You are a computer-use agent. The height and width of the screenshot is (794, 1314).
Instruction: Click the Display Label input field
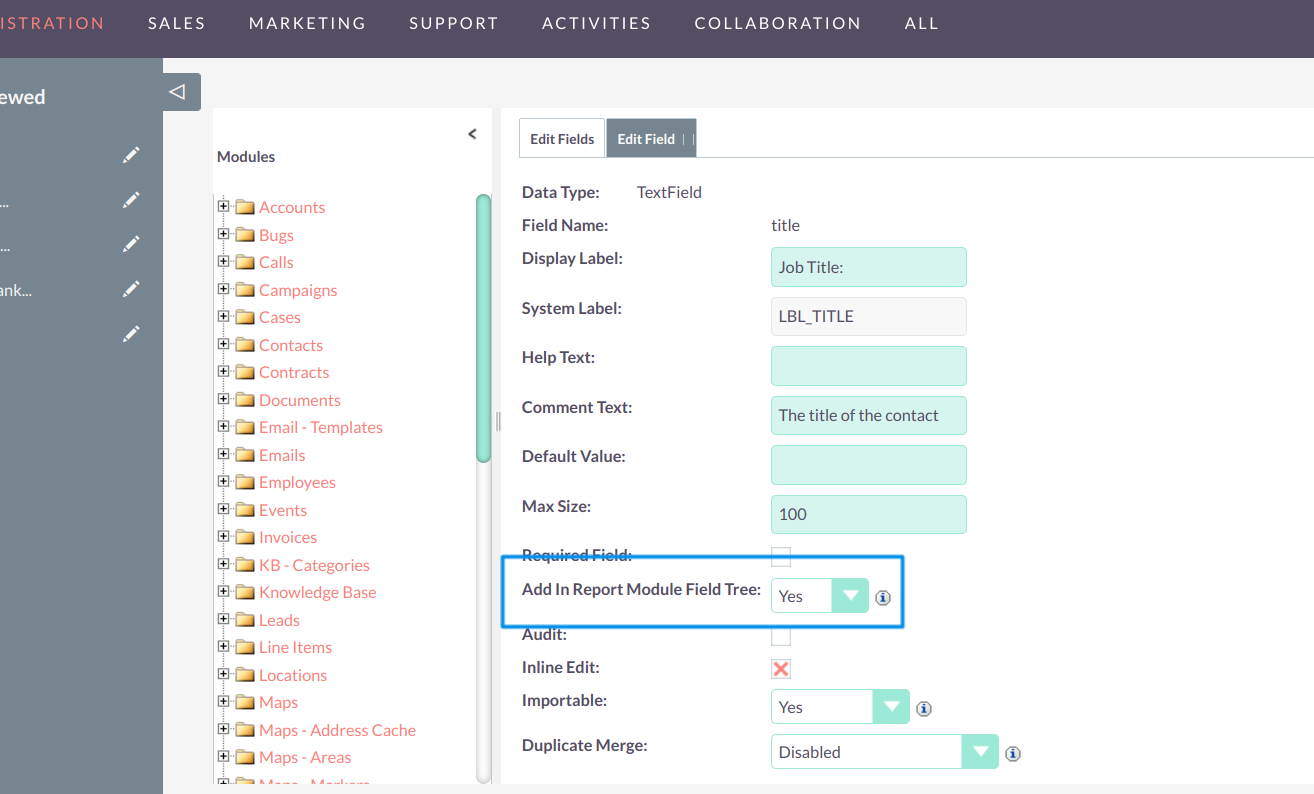coord(869,267)
